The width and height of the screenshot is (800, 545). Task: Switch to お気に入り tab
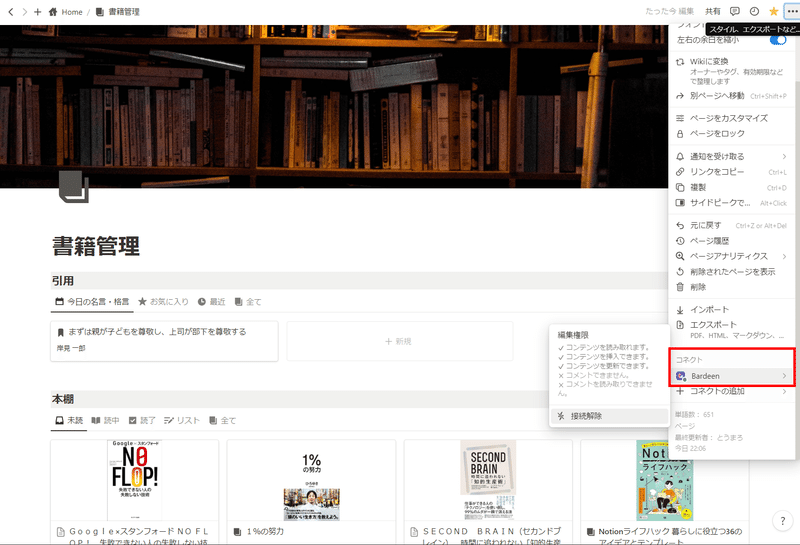(164, 302)
